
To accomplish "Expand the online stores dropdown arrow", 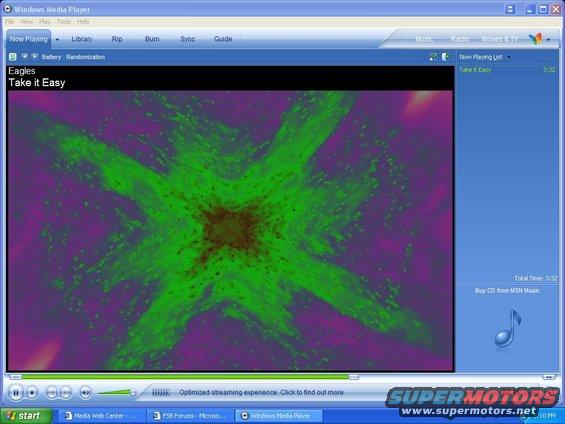I will click(548, 40).
